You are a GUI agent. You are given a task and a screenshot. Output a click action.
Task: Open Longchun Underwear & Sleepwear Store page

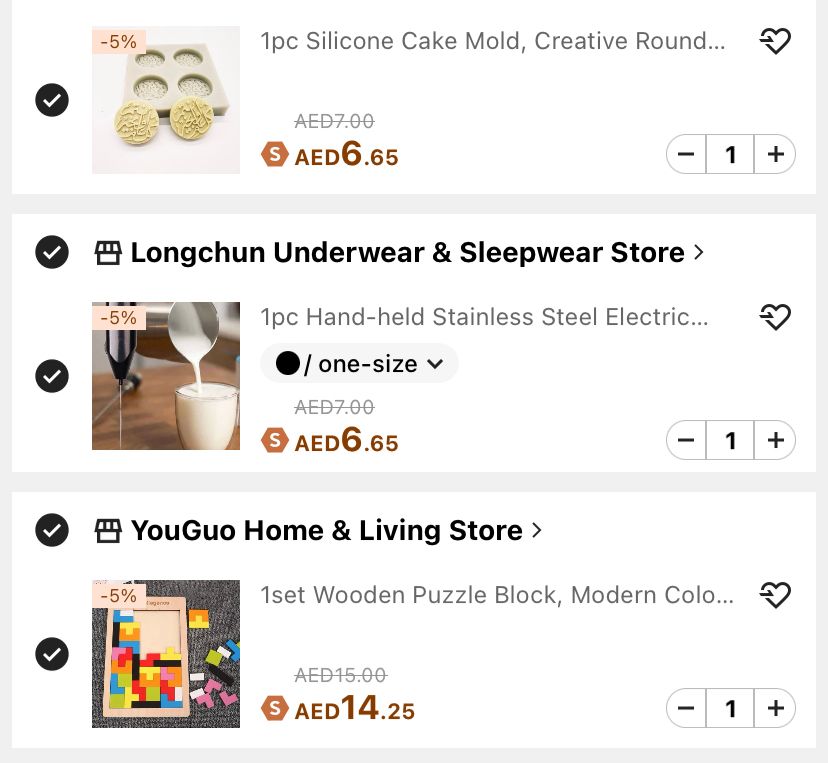click(407, 252)
